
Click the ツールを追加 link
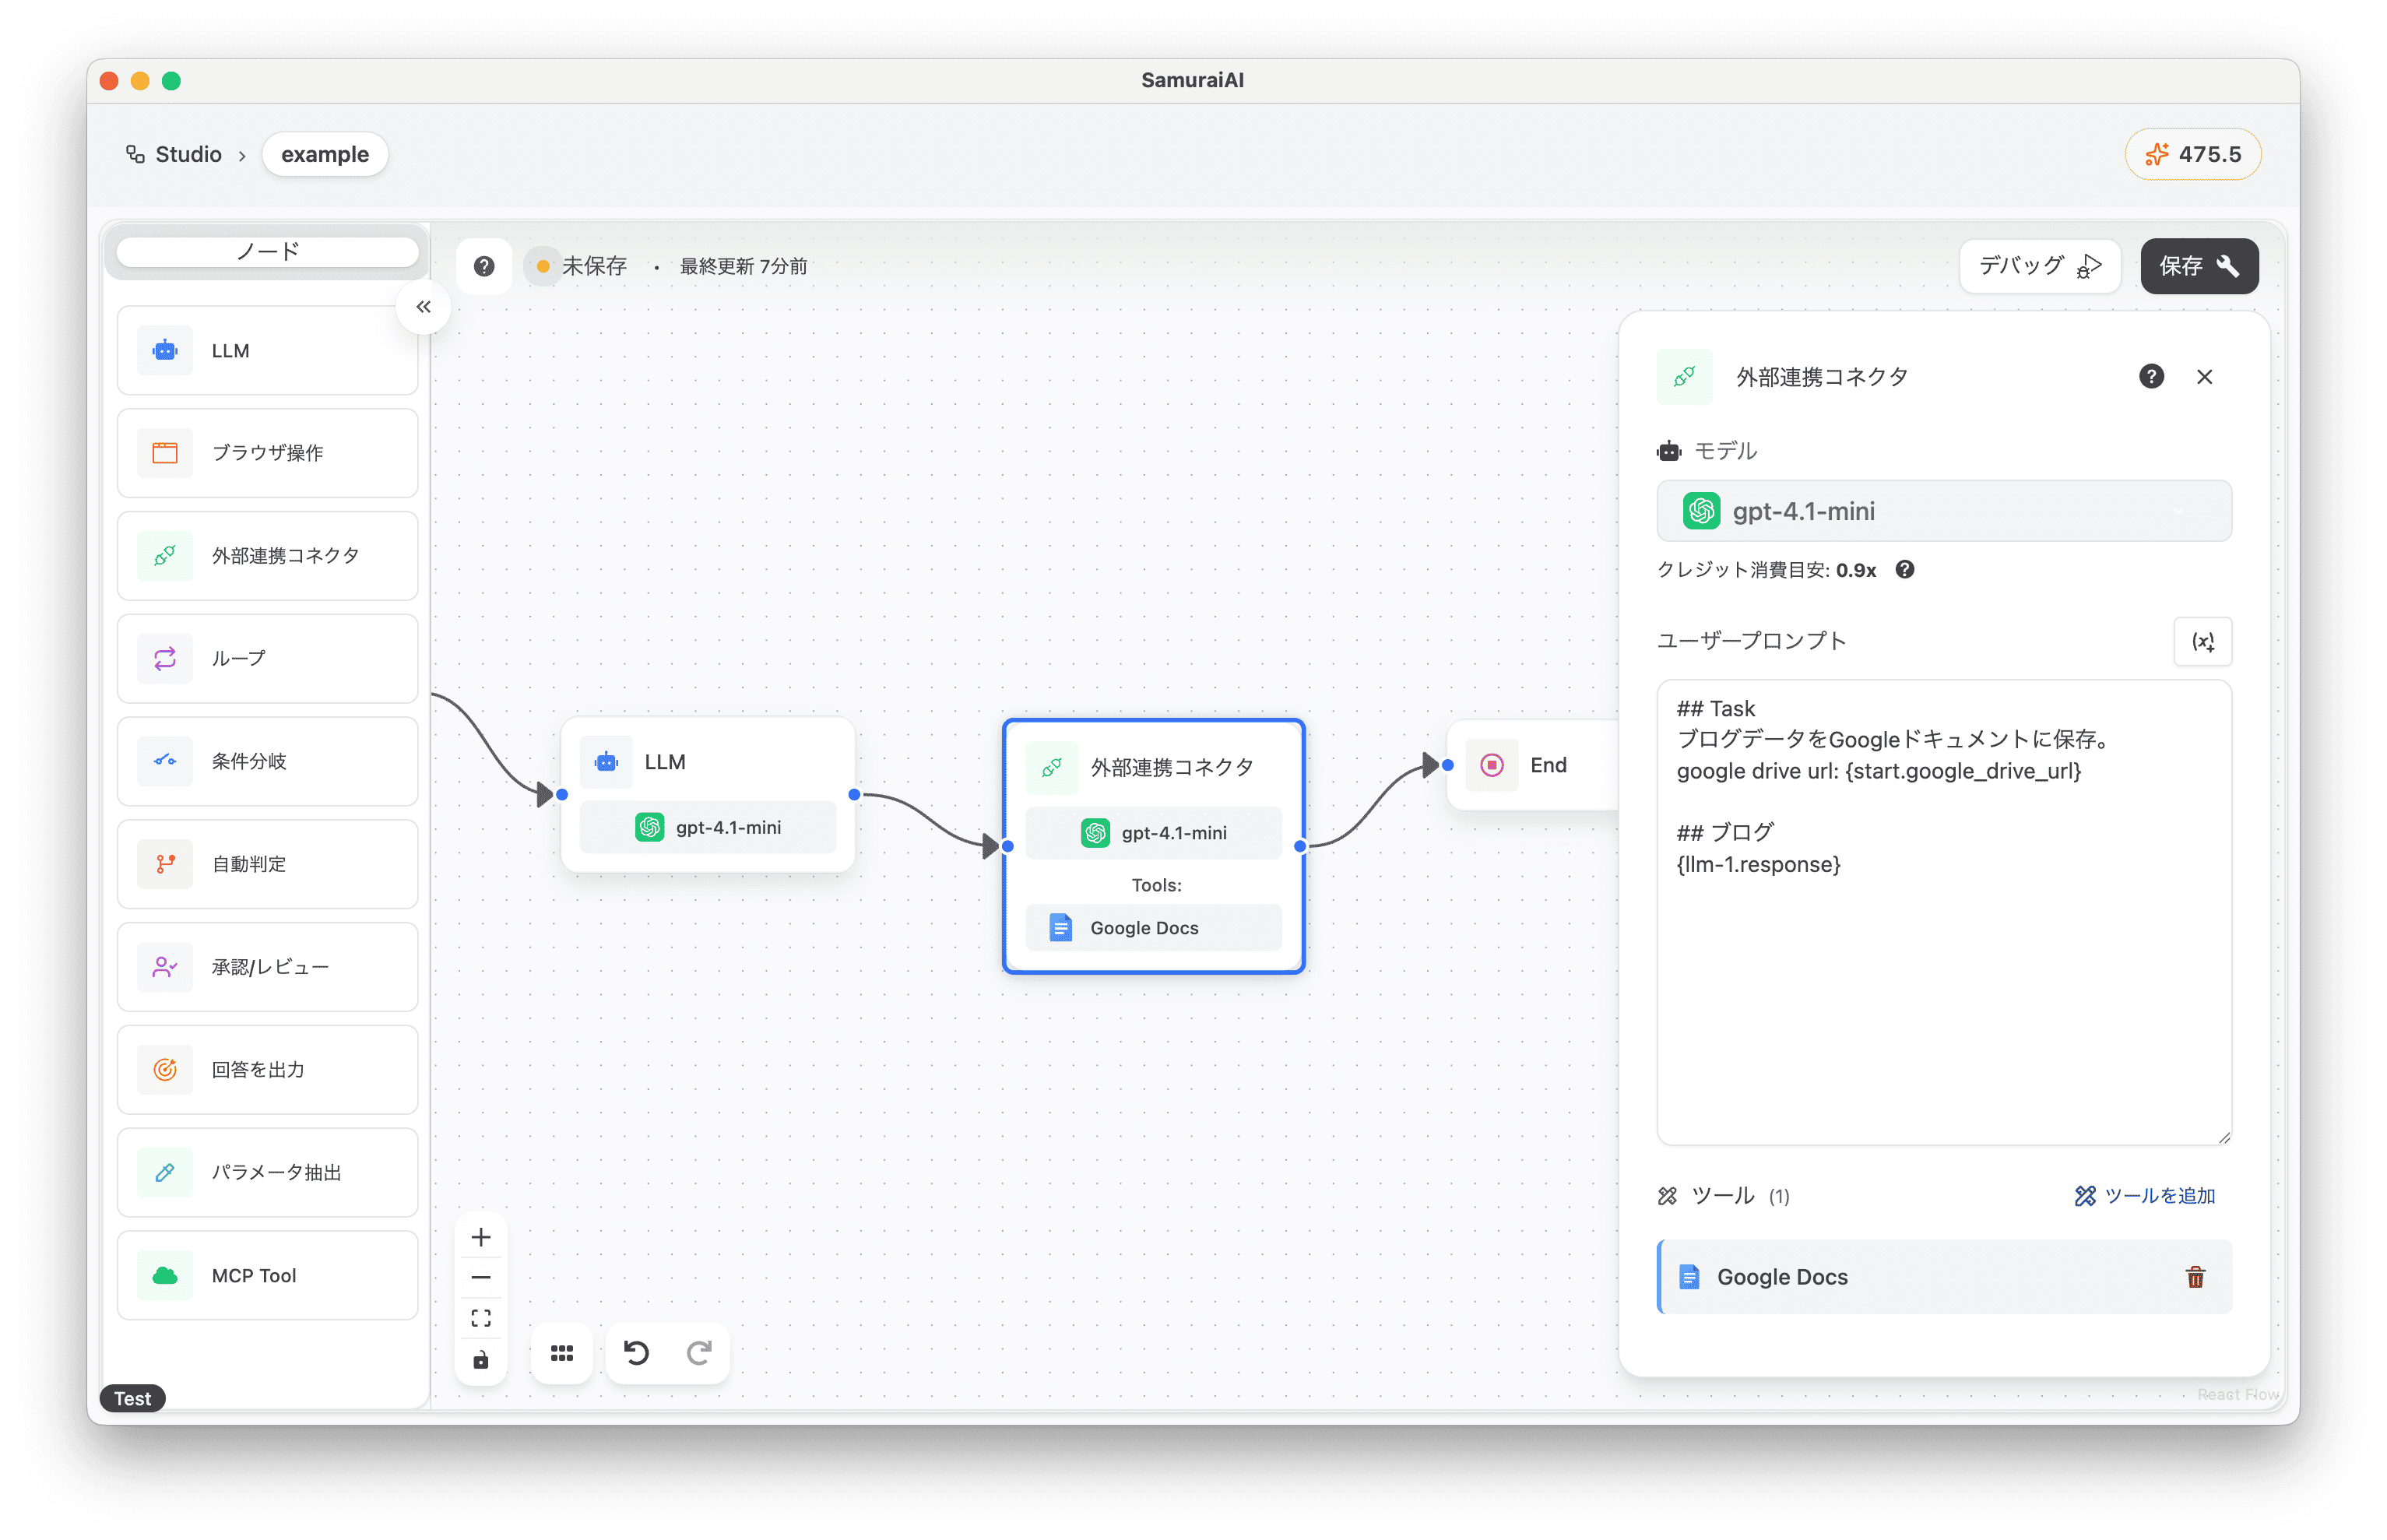2145,1196
